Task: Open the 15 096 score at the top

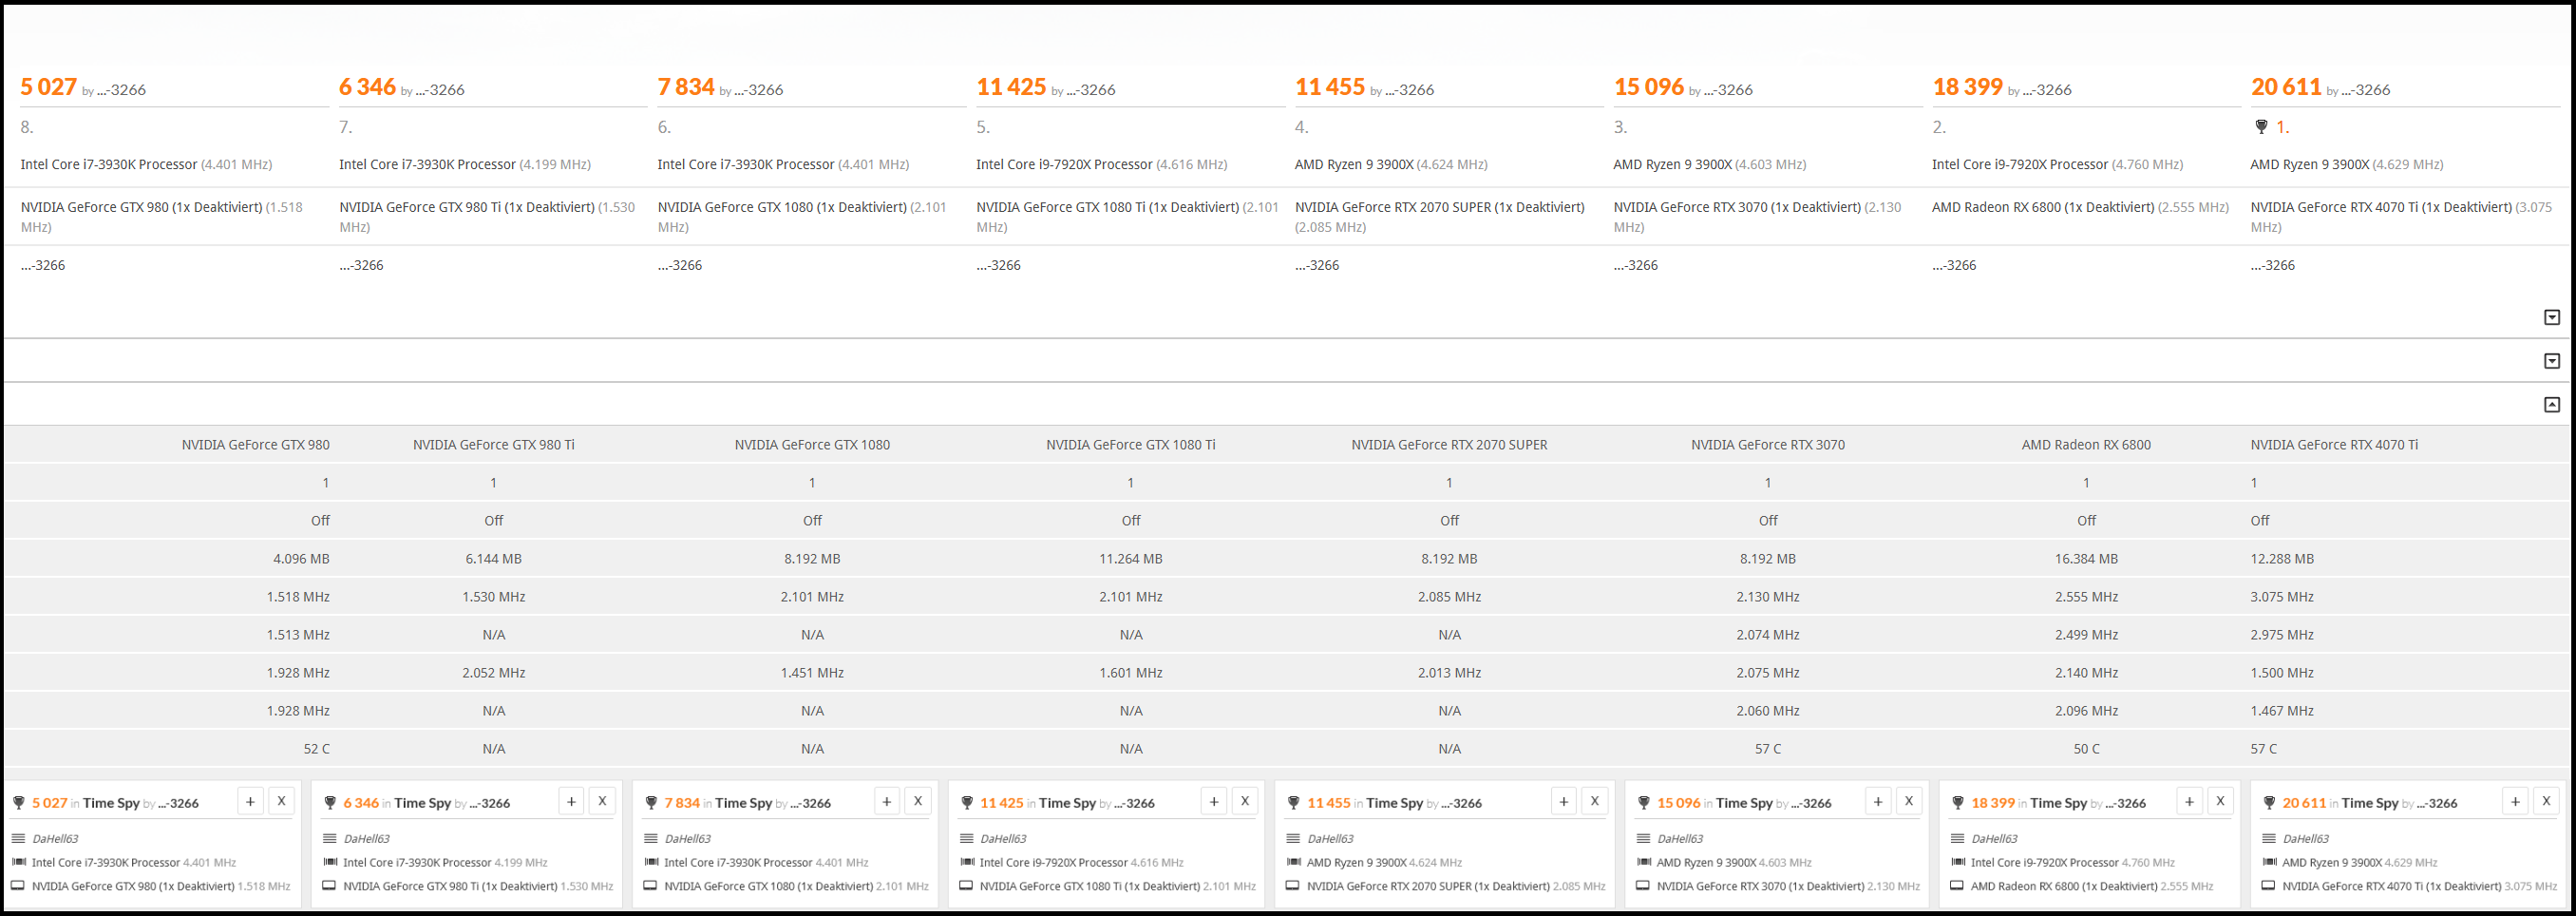Action: (1649, 87)
